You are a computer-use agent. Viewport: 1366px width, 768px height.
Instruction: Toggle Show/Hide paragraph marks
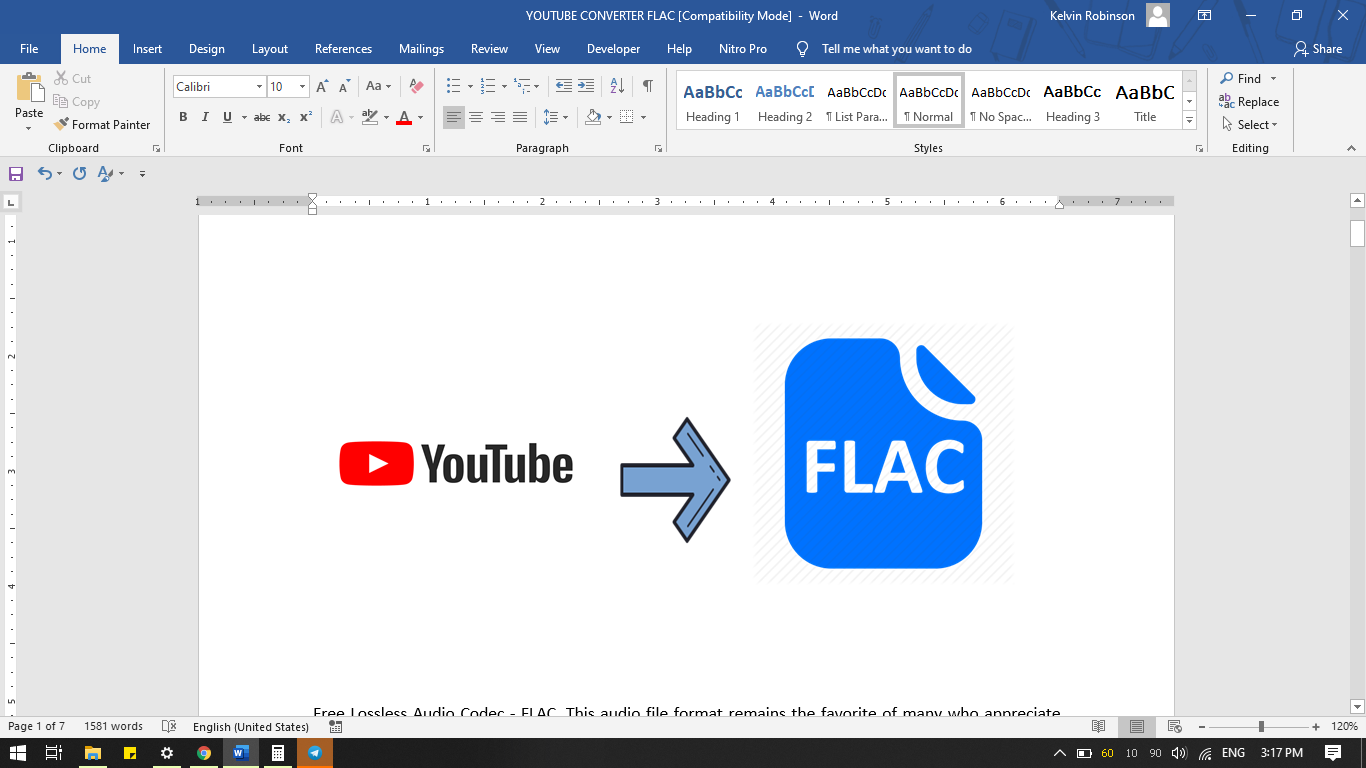click(x=648, y=87)
